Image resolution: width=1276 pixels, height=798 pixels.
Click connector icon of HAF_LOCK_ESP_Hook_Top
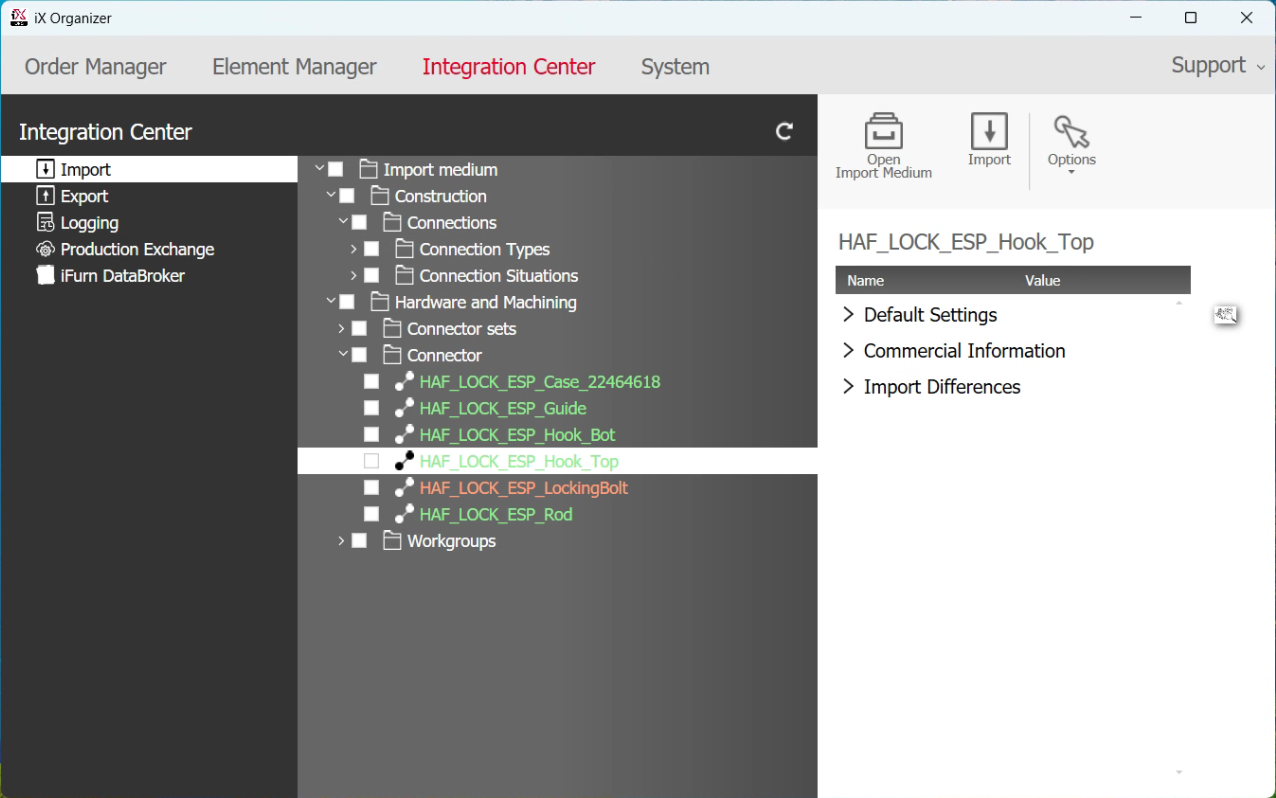pyautogui.click(x=404, y=461)
